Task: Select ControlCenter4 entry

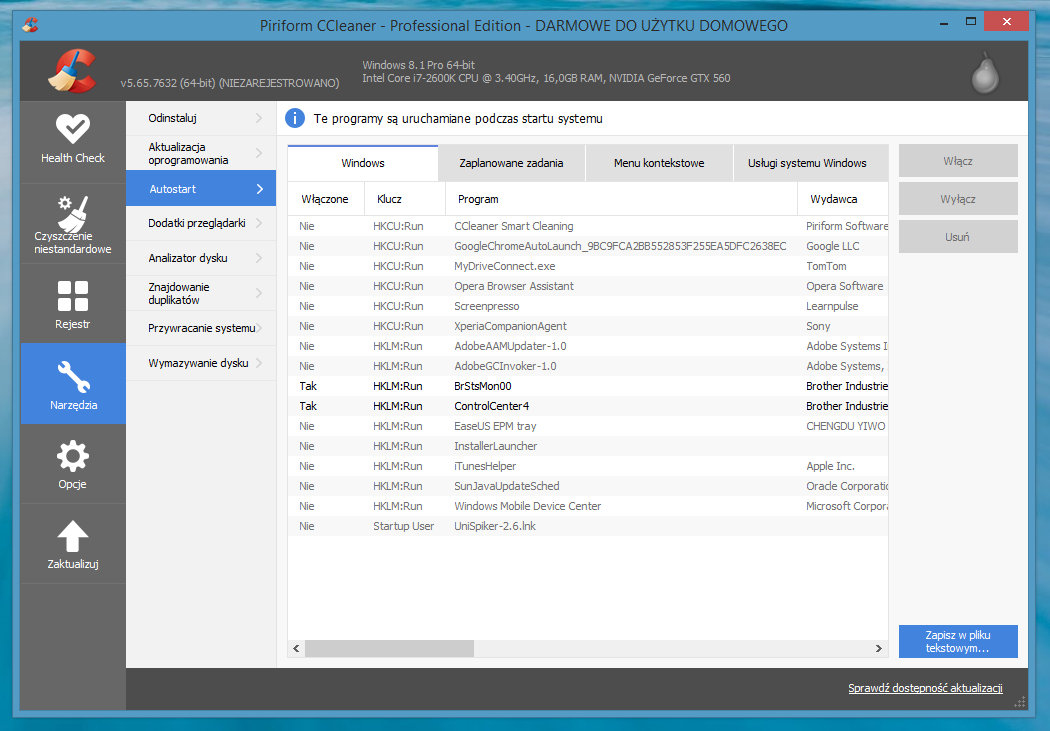Action: point(588,406)
